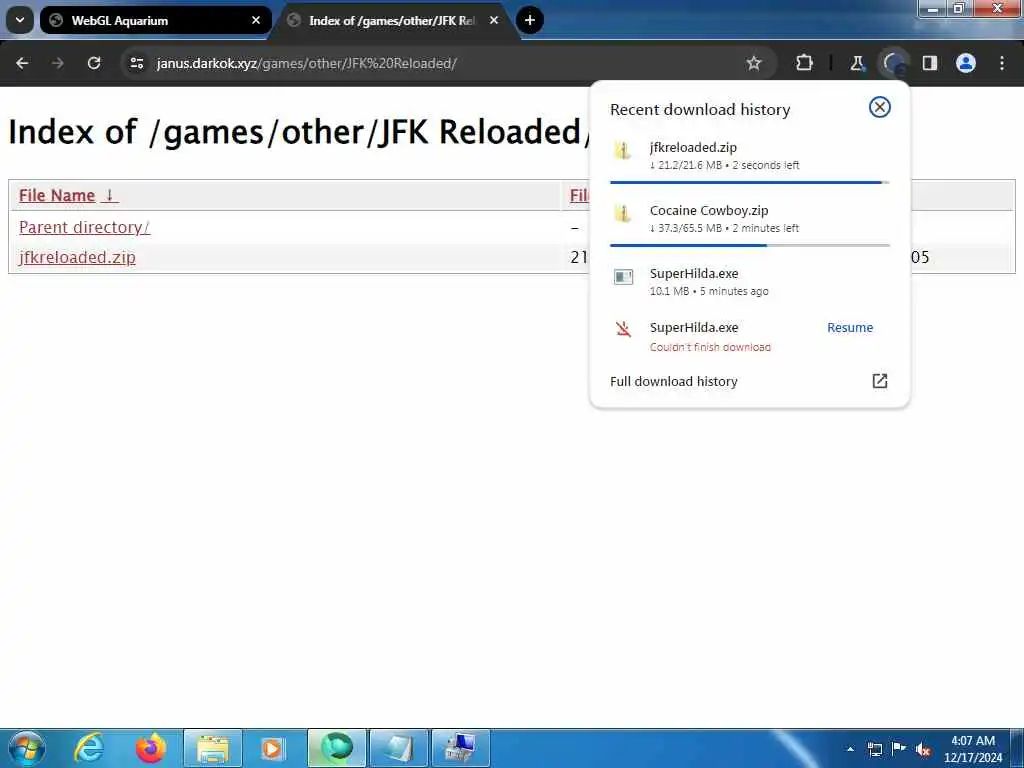Open the clock showing 4:07 AM
The image size is (1024, 768).
coord(972,749)
